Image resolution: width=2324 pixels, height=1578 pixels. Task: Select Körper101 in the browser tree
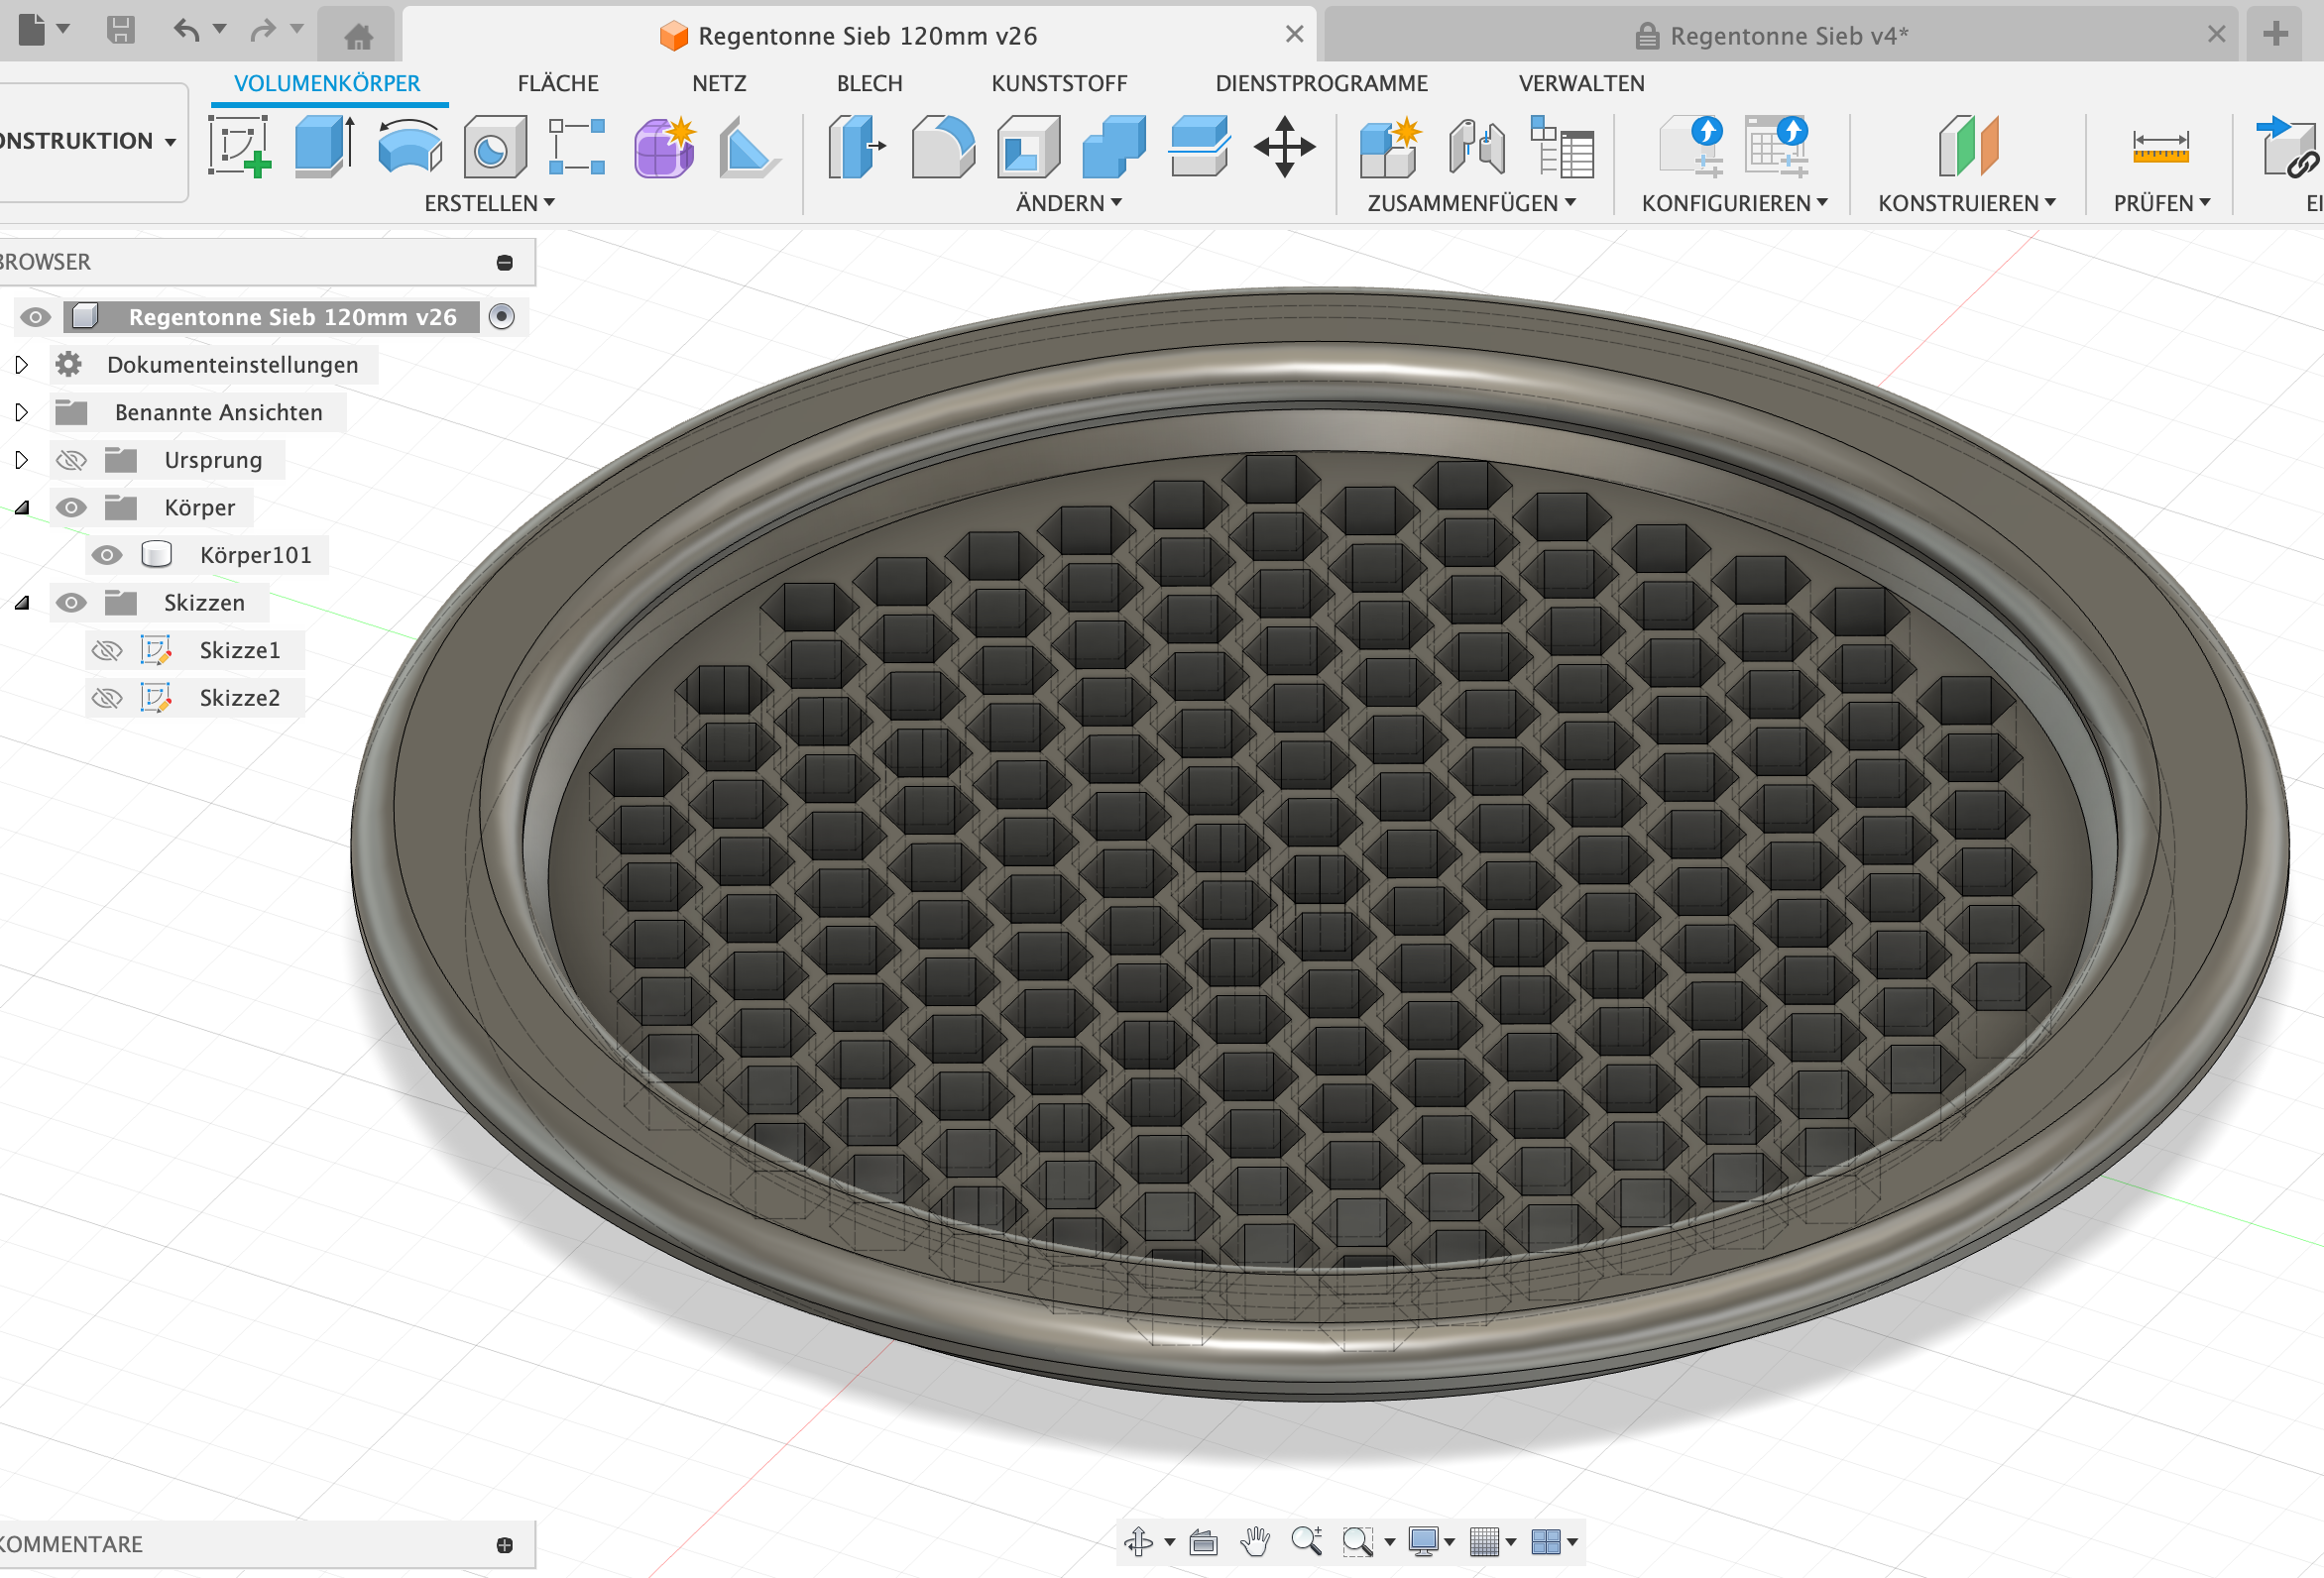tap(255, 555)
